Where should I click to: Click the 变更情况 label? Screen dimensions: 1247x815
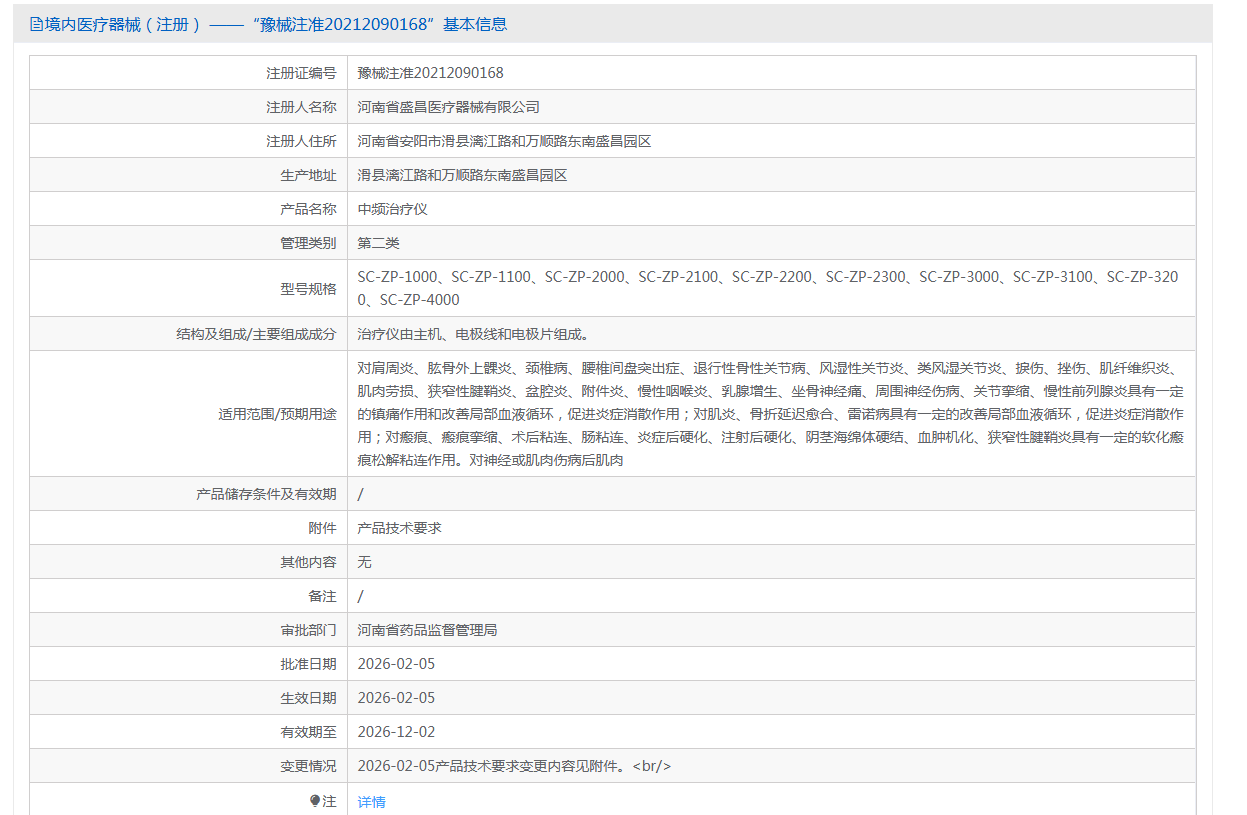[308, 766]
